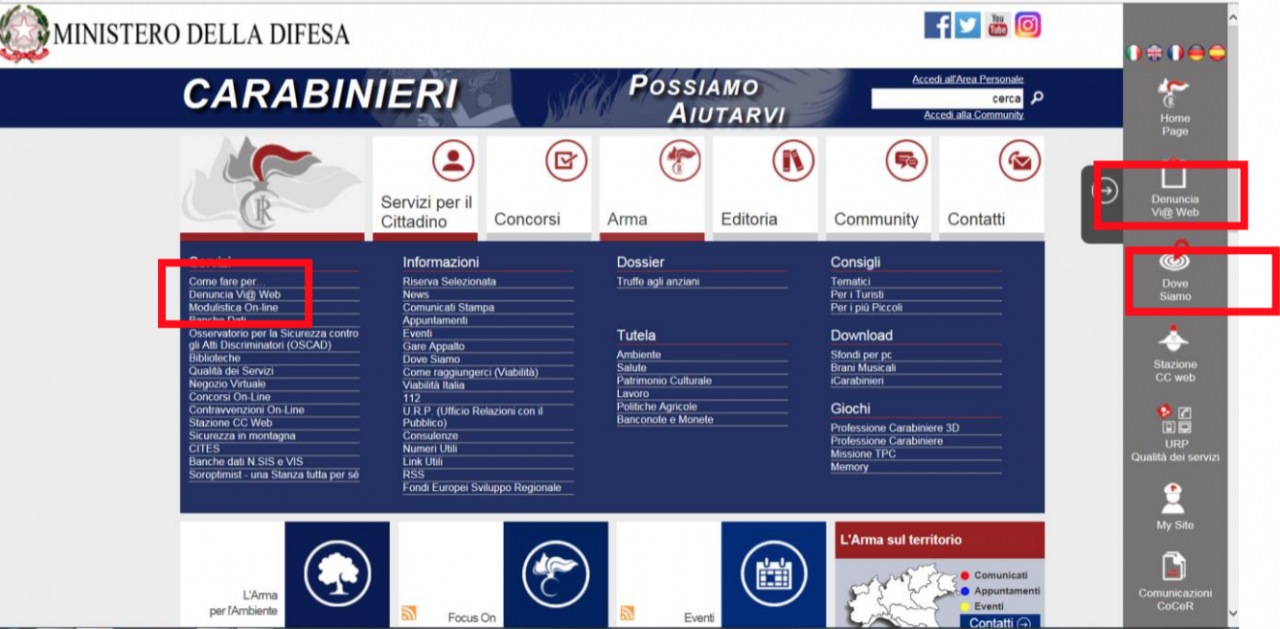Open the Servizi per il Cittadino tab

coord(426,187)
